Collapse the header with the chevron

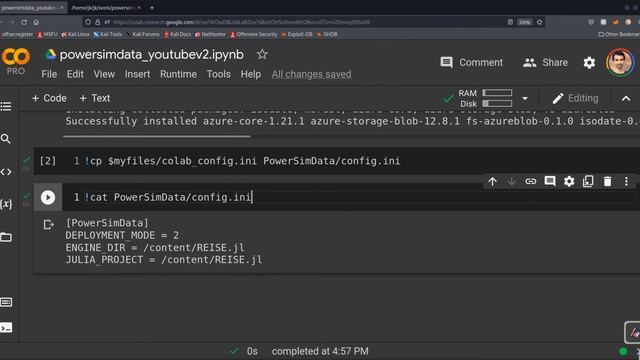click(x=626, y=98)
